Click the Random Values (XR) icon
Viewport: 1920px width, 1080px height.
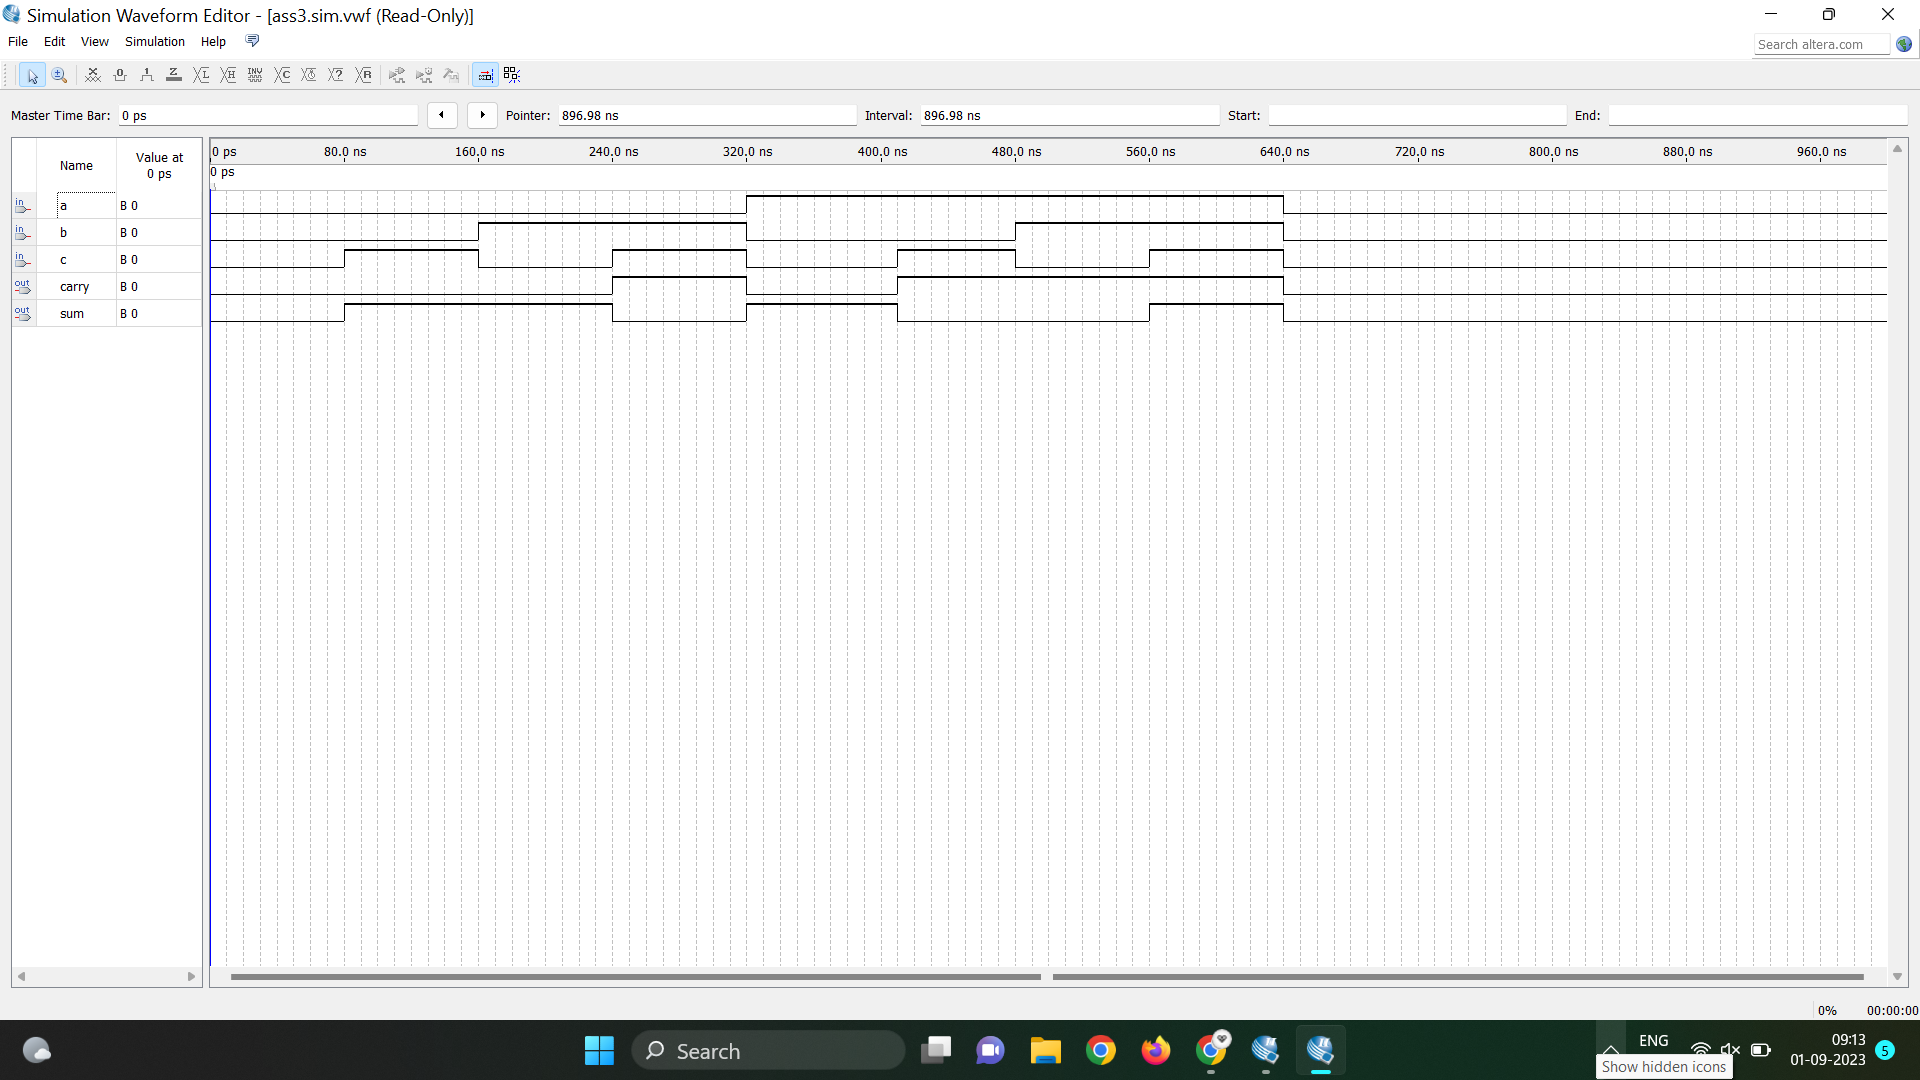pyautogui.click(x=364, y=75)
